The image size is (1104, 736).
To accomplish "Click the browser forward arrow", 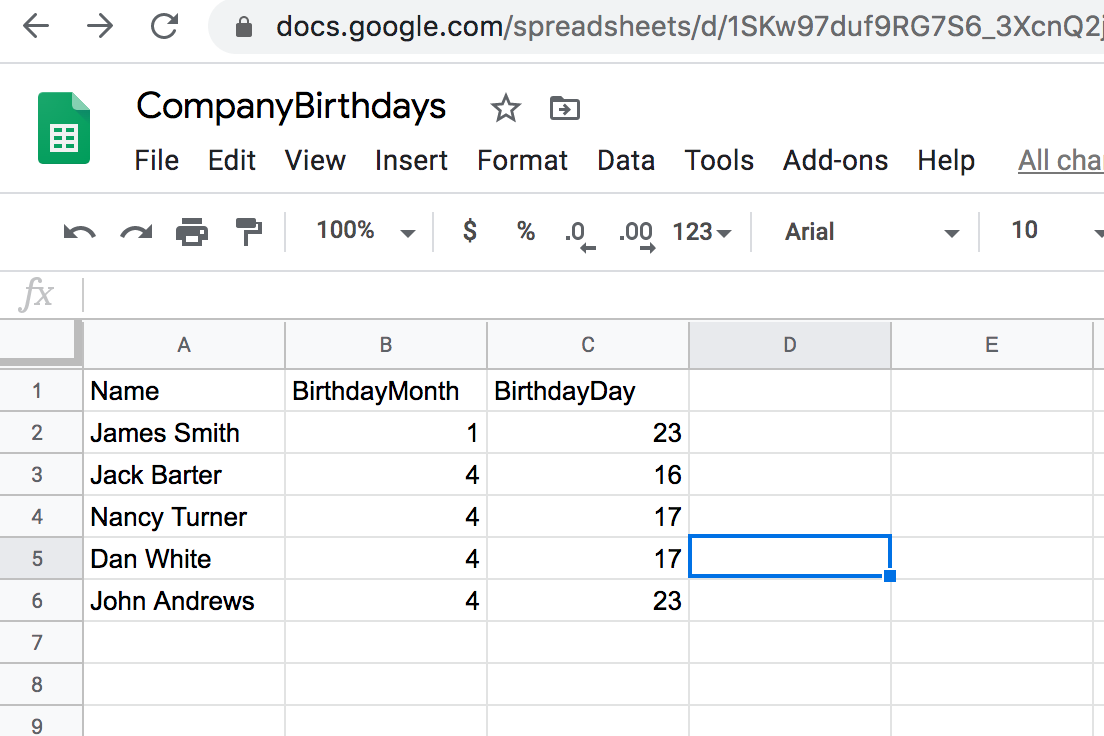I will (100, 27).
